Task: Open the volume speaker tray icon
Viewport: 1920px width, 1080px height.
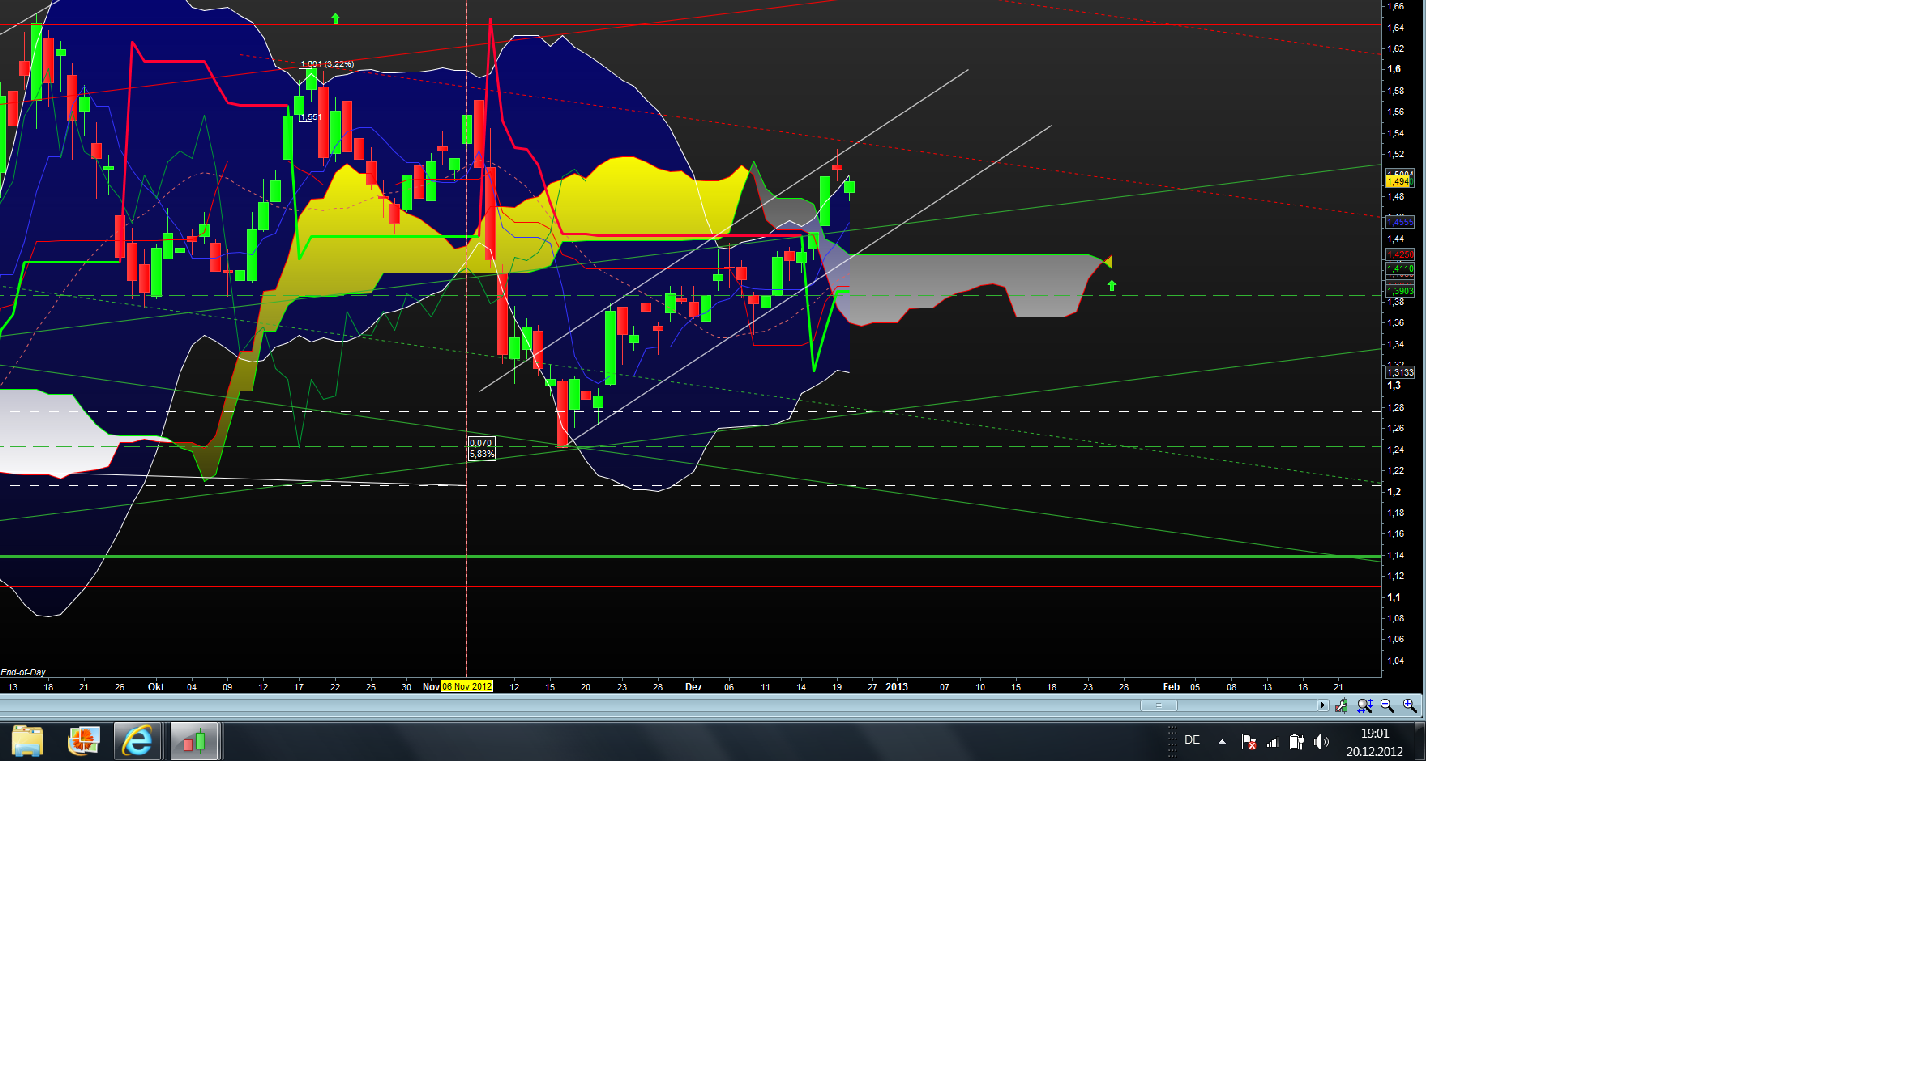Action: pyautogui.click(x=1321, y=742)
